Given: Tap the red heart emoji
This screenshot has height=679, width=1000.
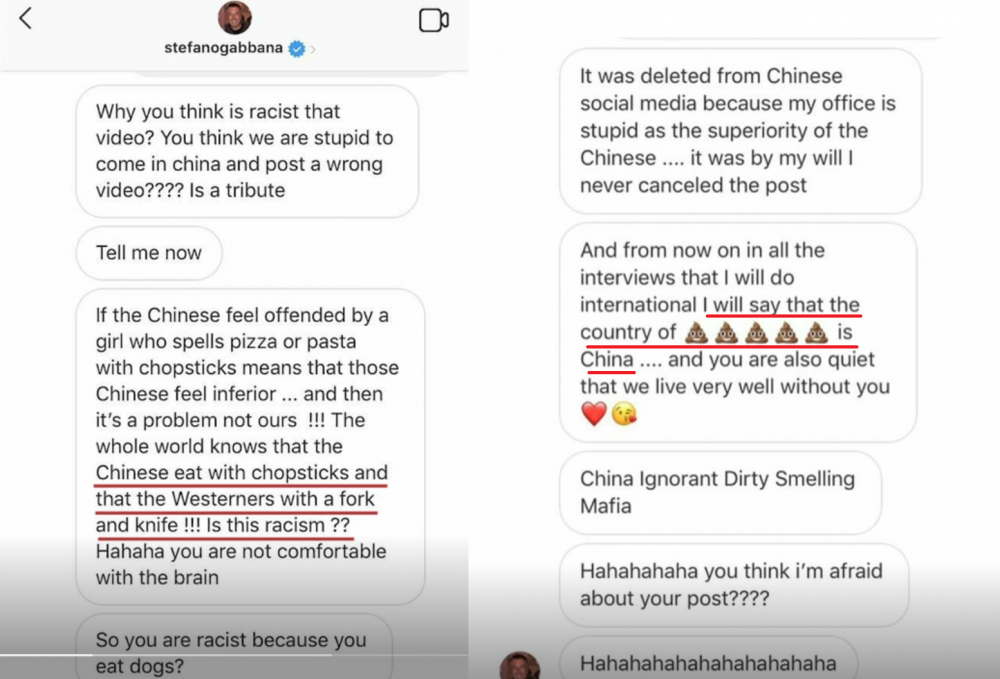Looking at the screenshot, I should (x=594, y=414).
